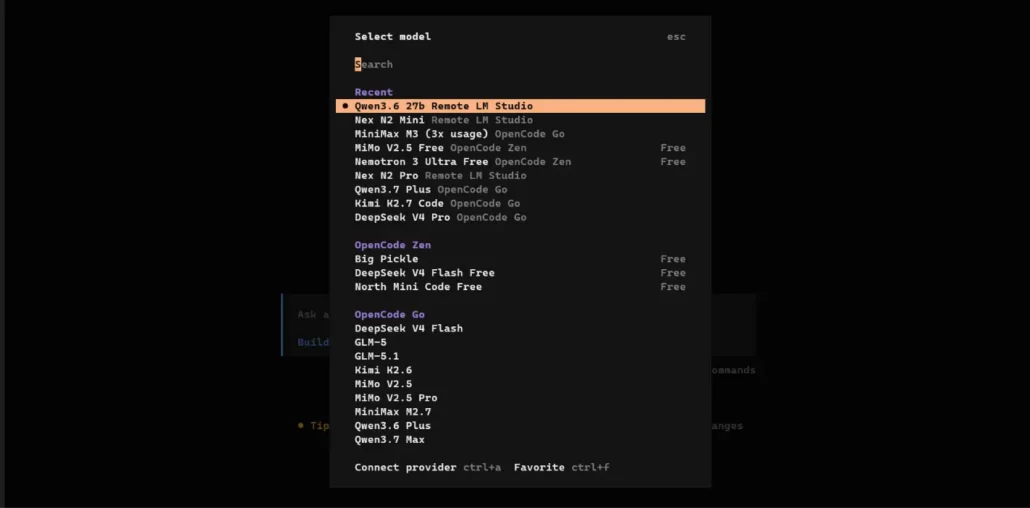This screenshot has width=1030, height=508.
Task: Choose Nemotron 3 Ultra Free
Action: [x=520, y=162]
